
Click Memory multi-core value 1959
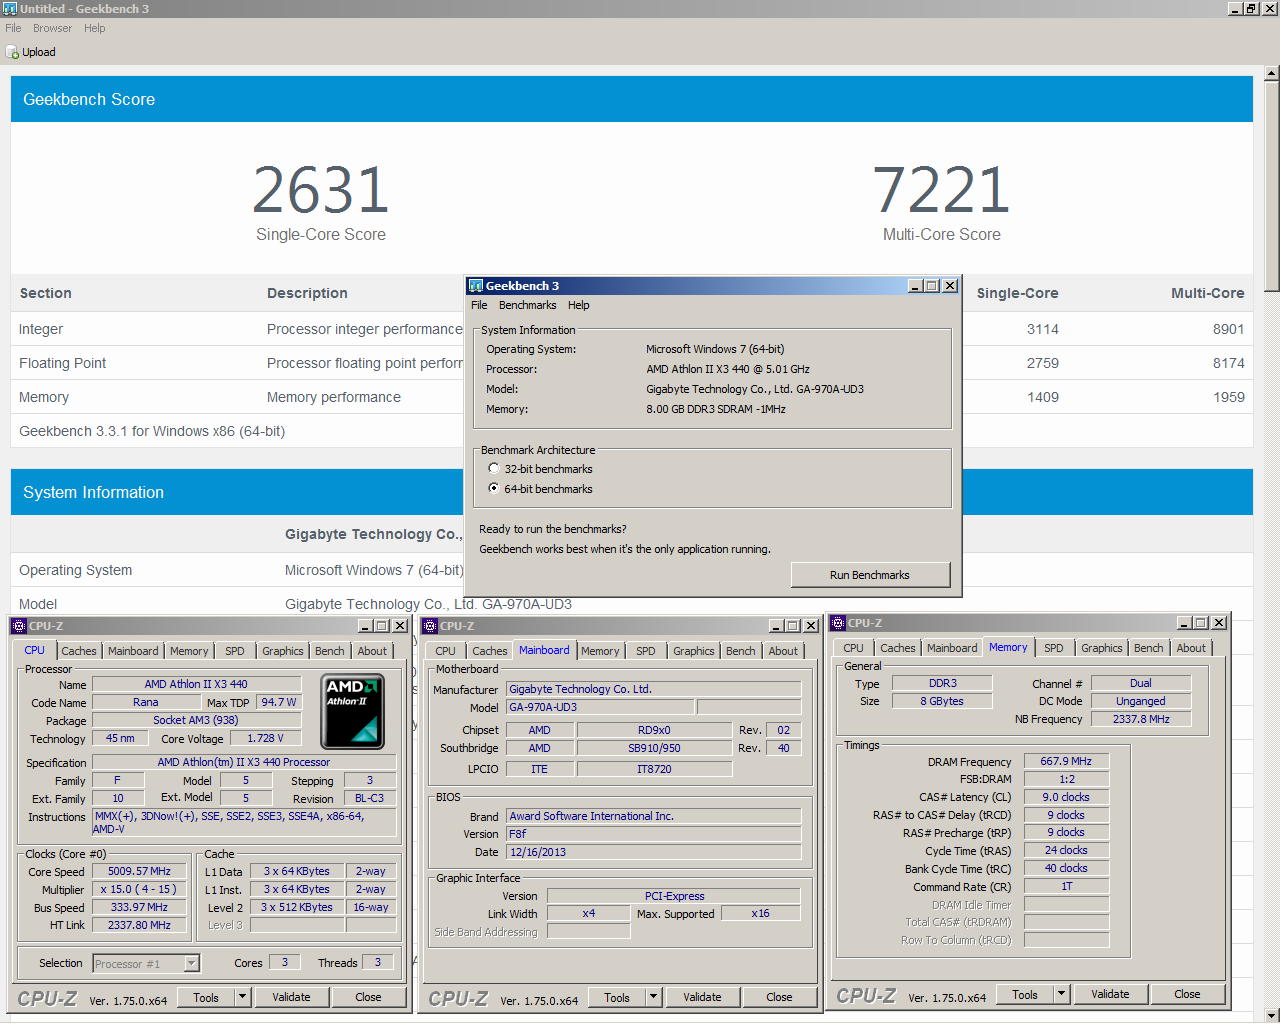click(x=1229, y=397)
